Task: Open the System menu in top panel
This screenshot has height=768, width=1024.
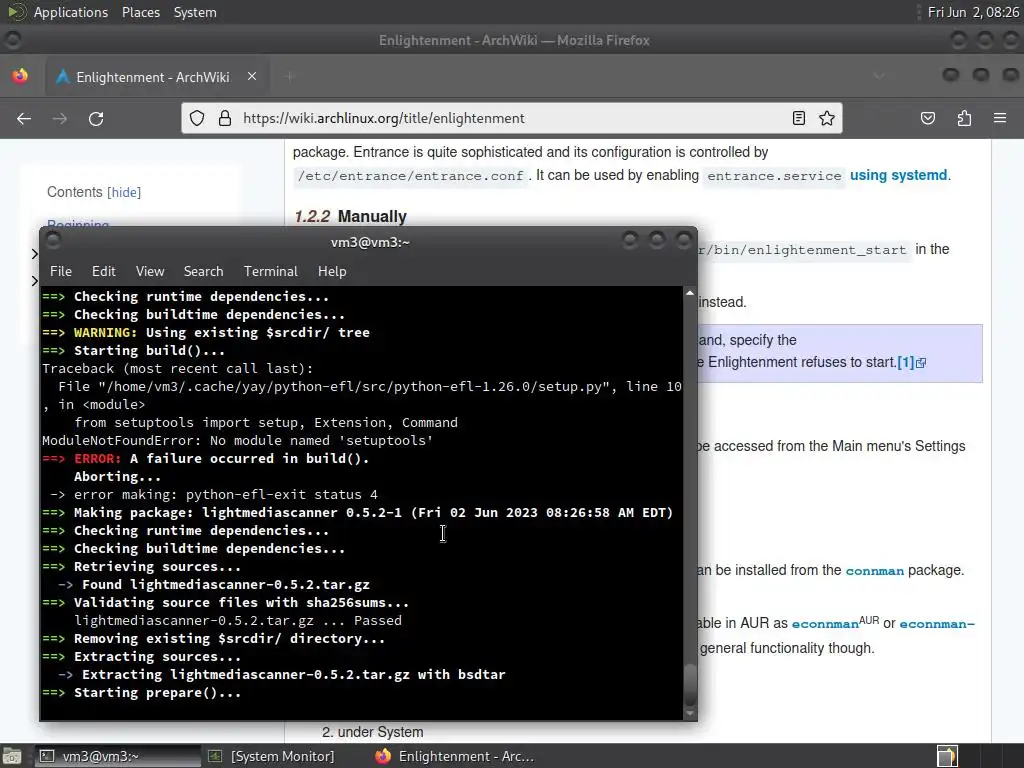Action: pos(195,12)
